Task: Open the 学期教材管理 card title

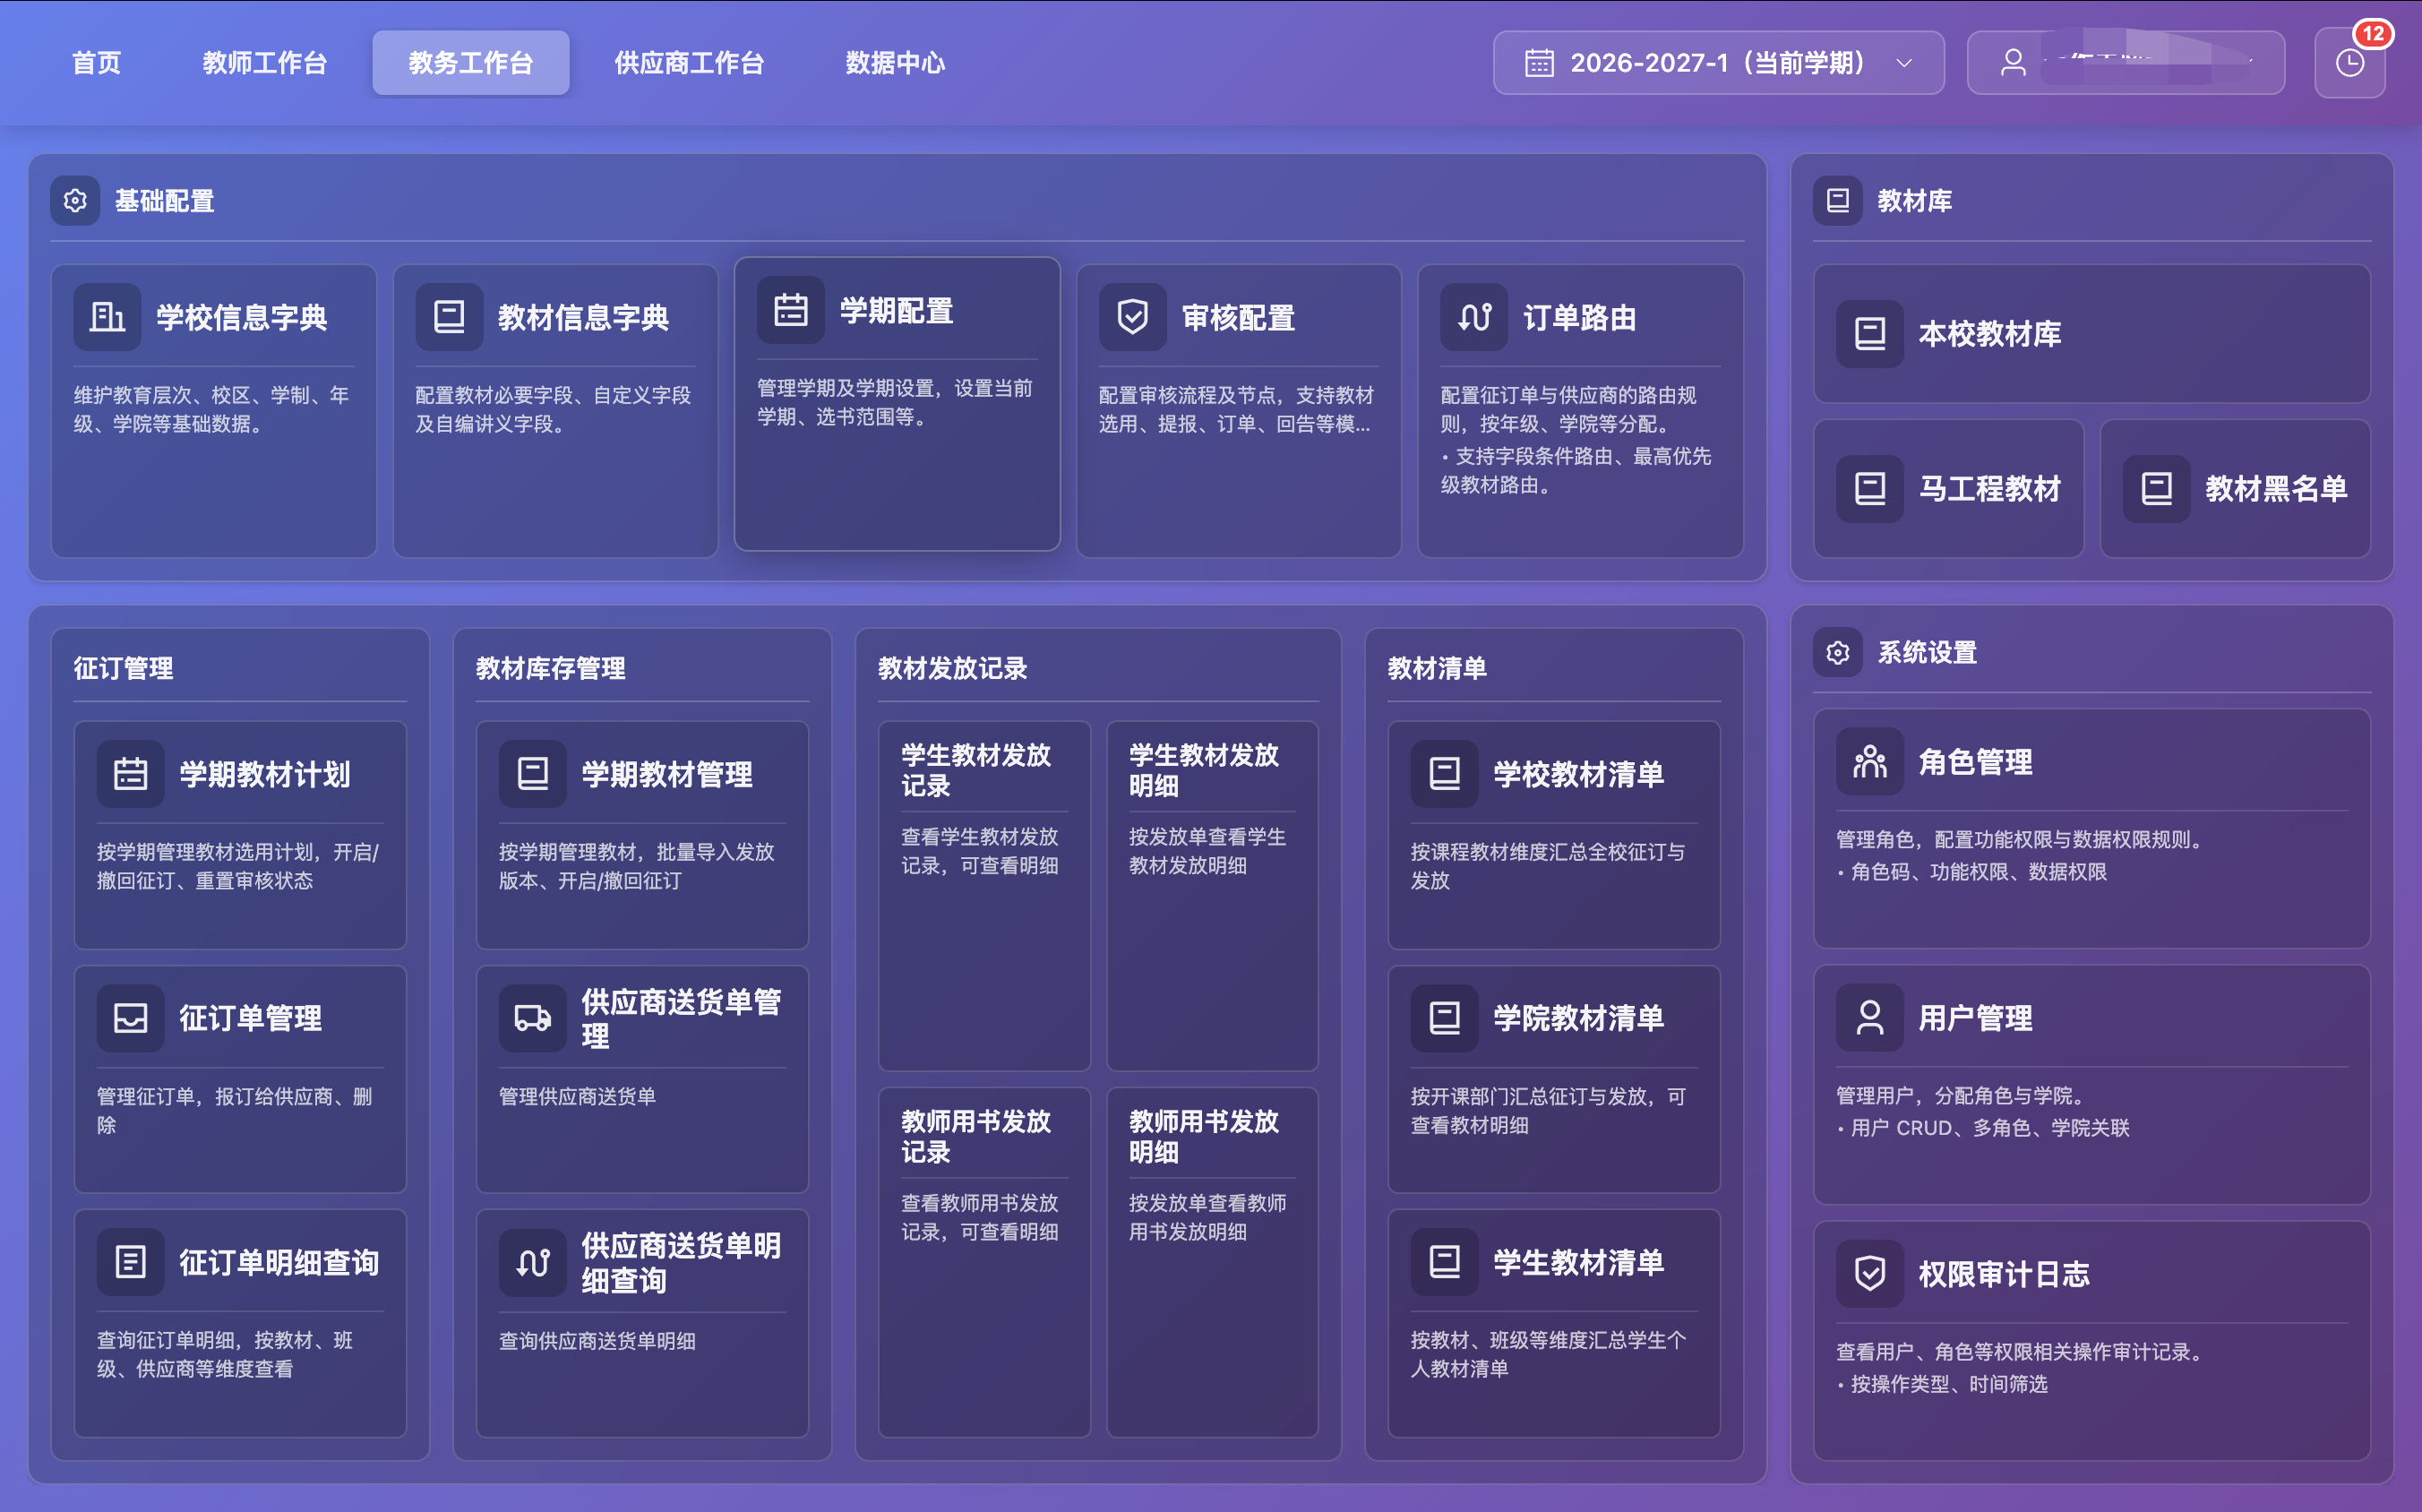Action: [667, 774]
